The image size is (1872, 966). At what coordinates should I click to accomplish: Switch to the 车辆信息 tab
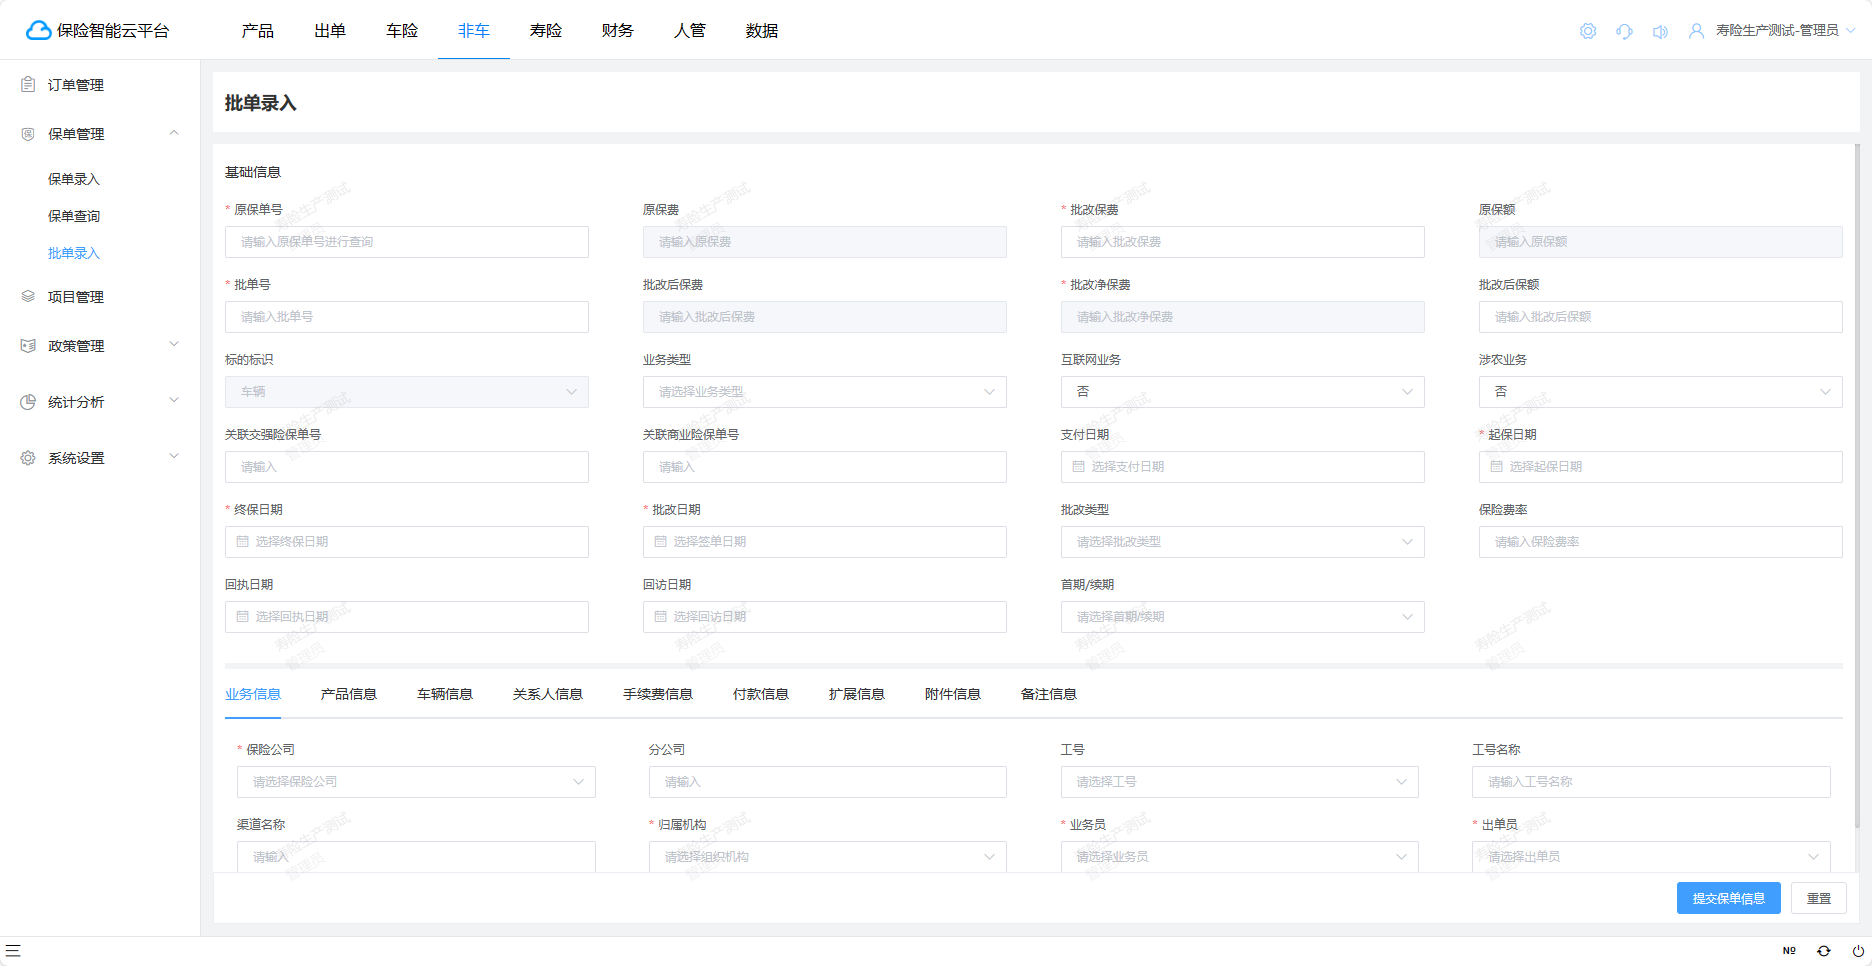(x=444, y=694)
